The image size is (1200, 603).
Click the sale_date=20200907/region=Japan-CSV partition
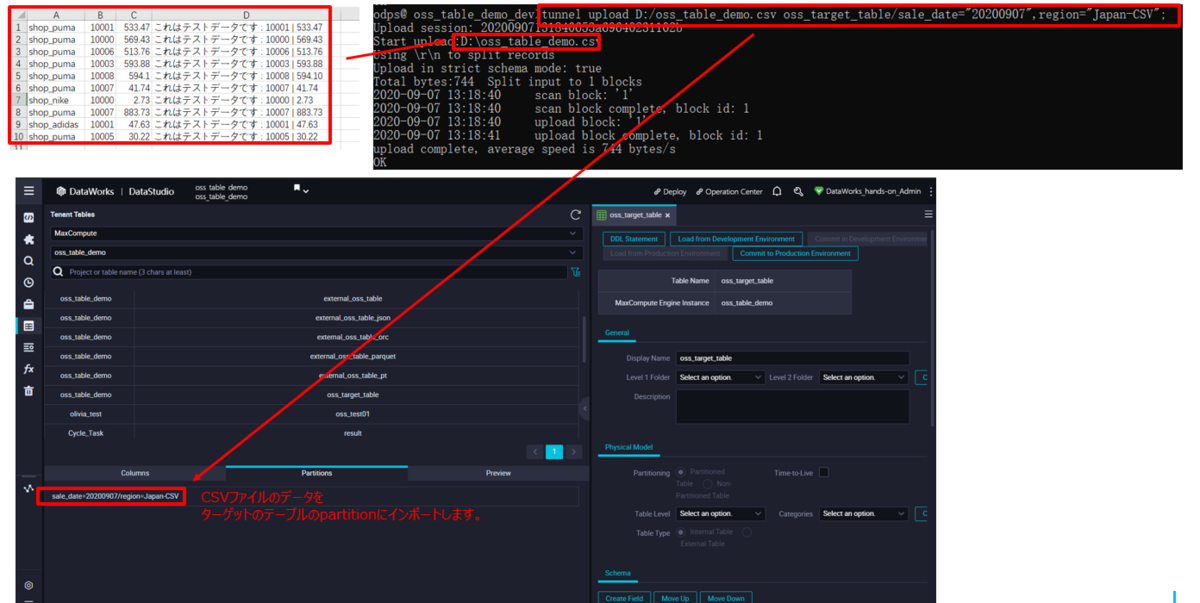[115, 496]
